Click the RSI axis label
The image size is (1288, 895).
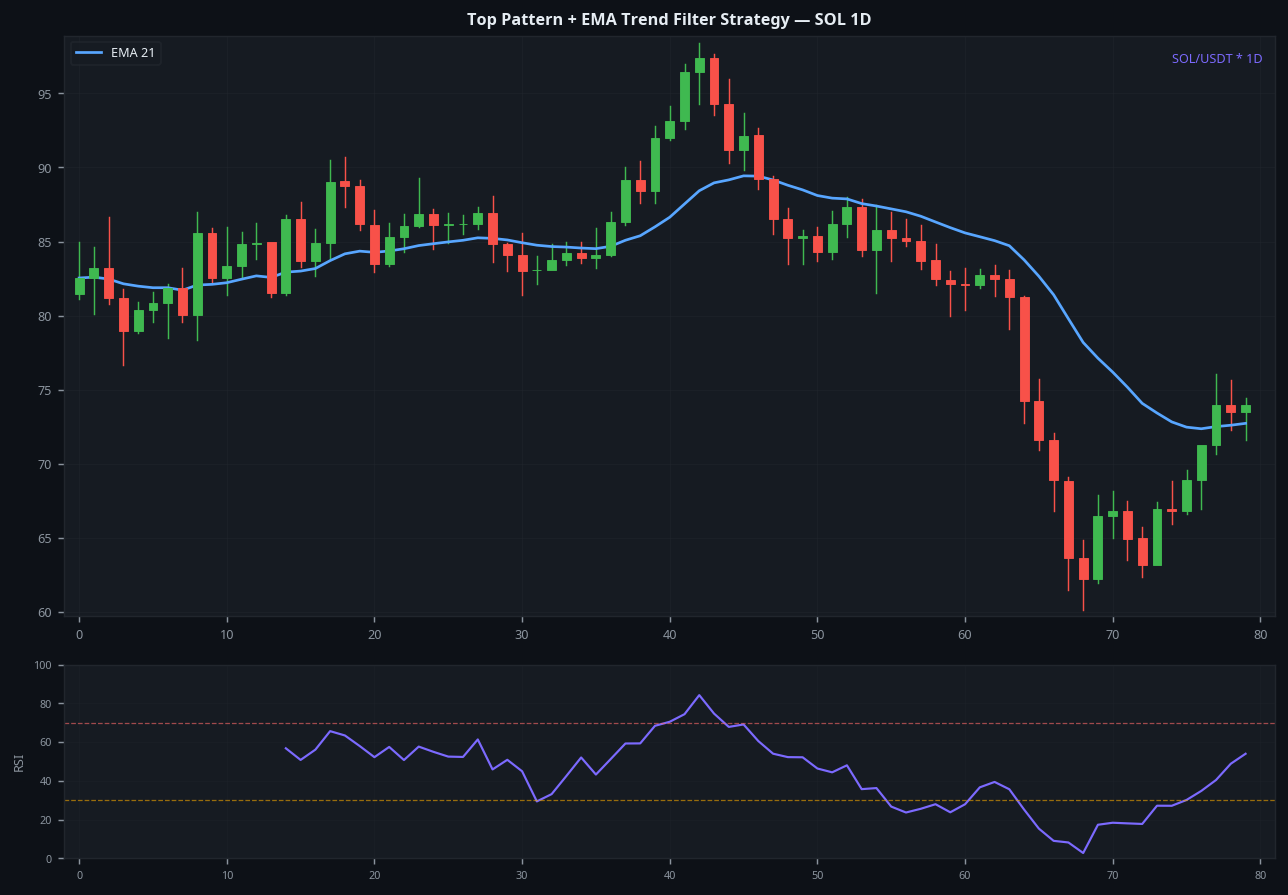(19, 762)
